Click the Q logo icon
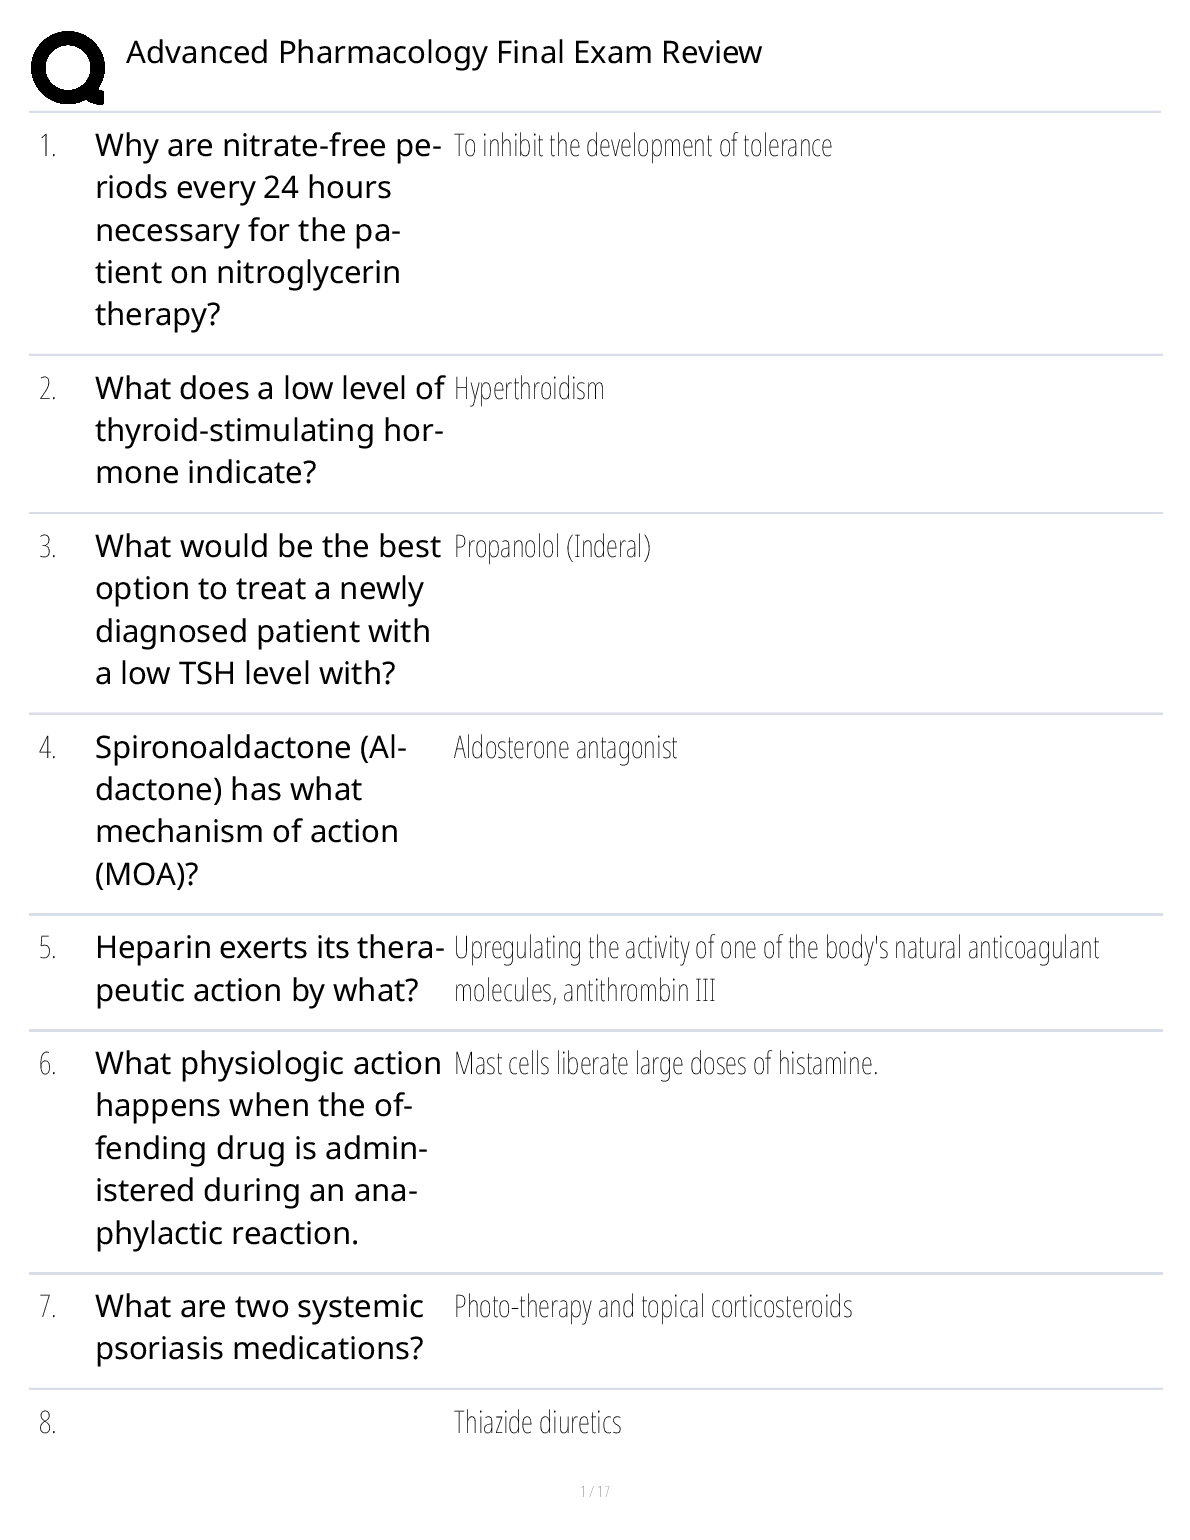Screen dimensions: 1190x1540 [x=67, y=67]
